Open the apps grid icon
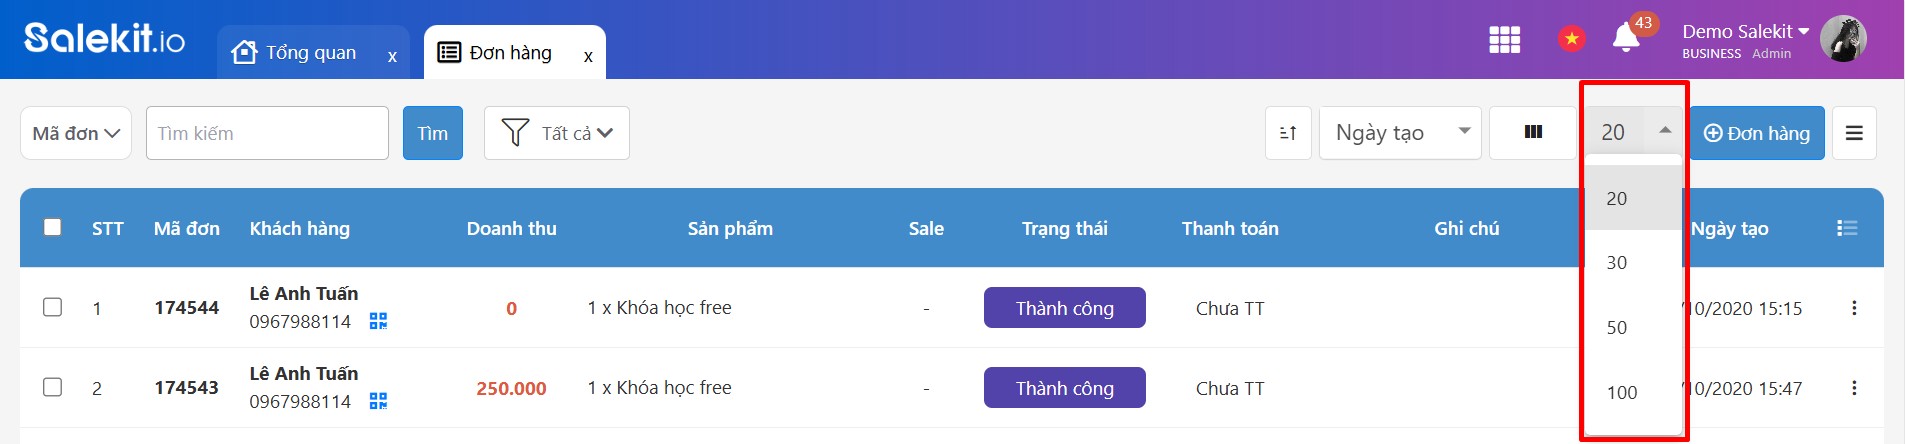Image resolution: width=1905 pixels, height=444 pixels. coord(1504,40)
